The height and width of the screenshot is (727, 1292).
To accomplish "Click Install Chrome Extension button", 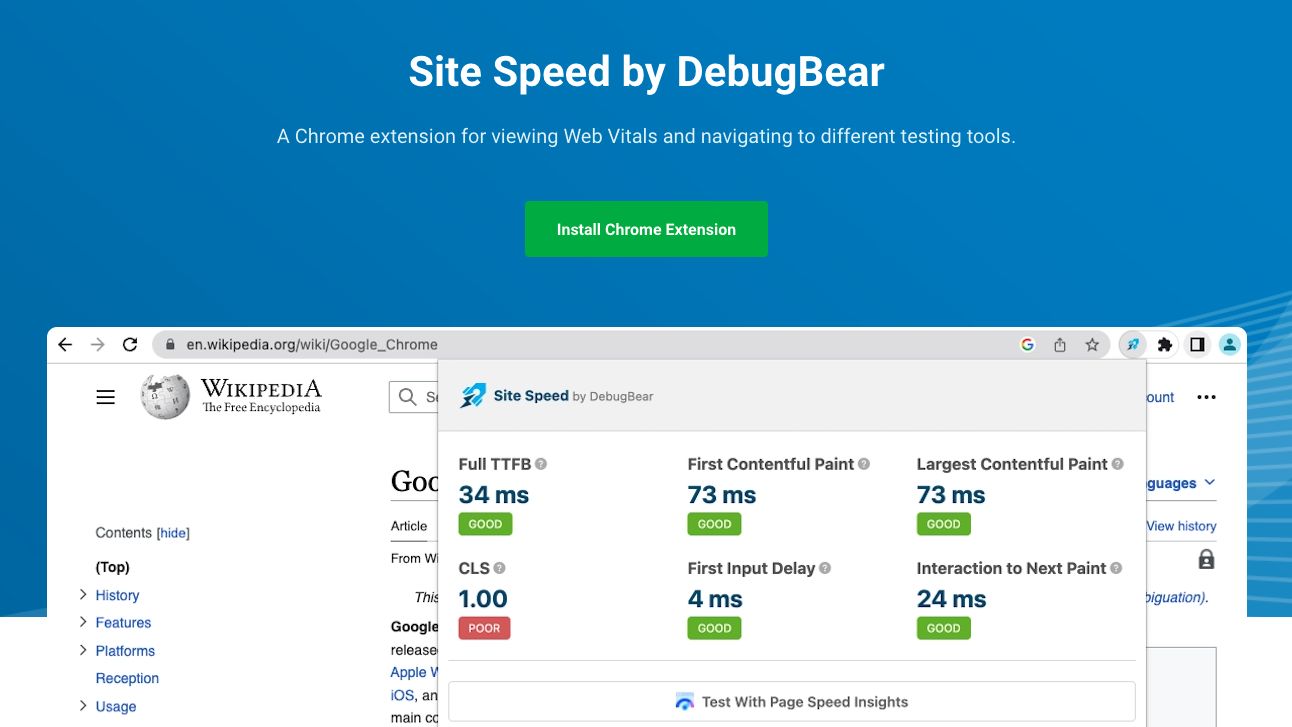I will pyautogui.click(x=646, y=229).
